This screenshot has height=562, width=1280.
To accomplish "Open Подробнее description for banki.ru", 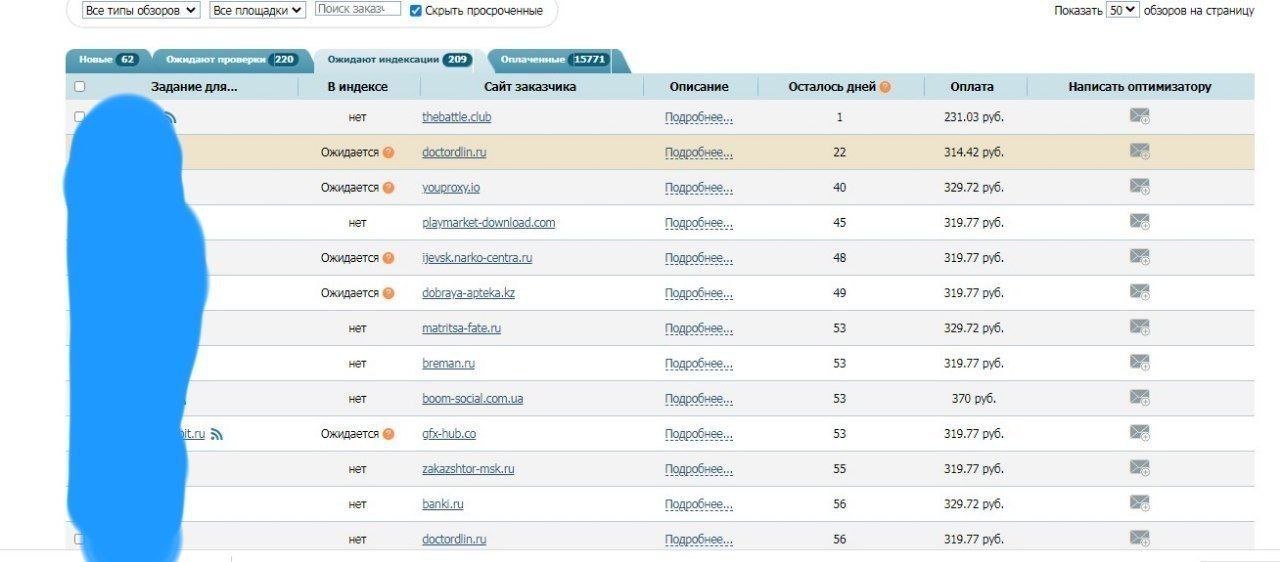I will tap(699, 504).
